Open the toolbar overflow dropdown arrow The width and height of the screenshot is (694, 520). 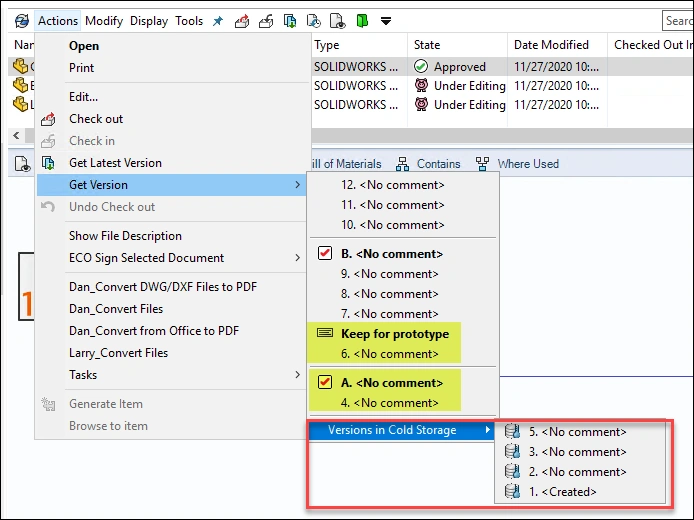[386, 21]
